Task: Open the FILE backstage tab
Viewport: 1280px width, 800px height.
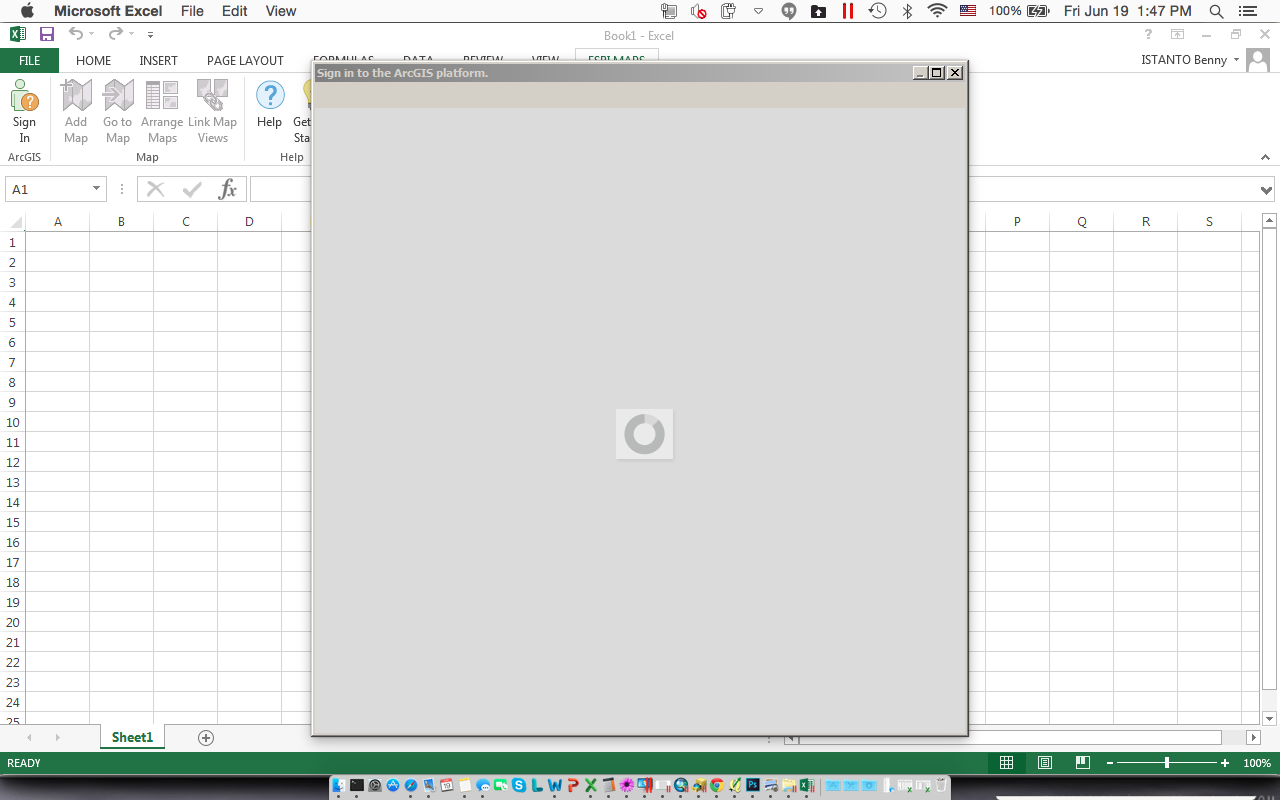Action: (30, 60)
